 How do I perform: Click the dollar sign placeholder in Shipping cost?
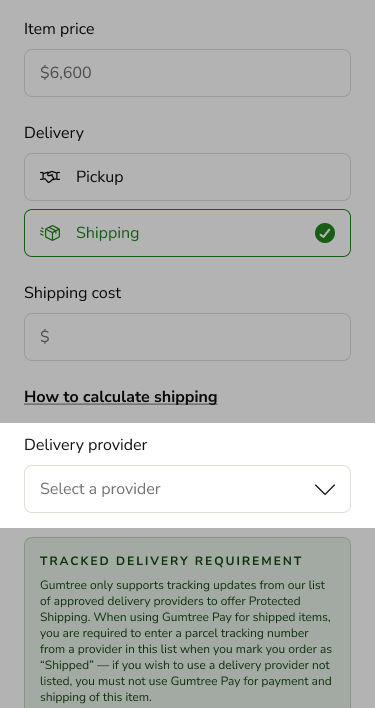[x=45, y=337]
